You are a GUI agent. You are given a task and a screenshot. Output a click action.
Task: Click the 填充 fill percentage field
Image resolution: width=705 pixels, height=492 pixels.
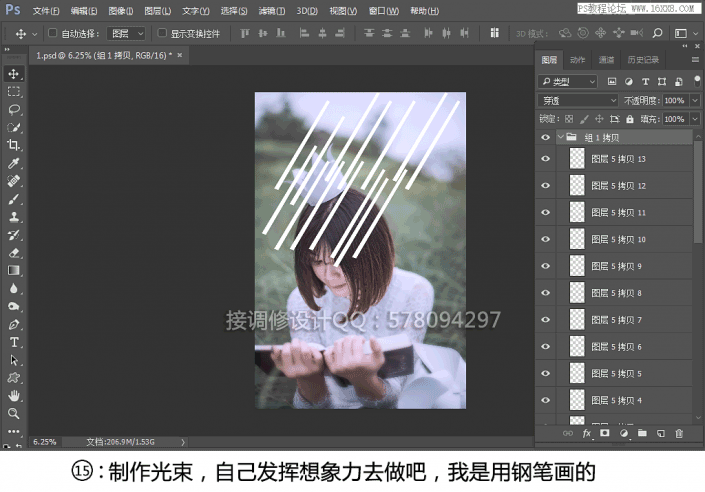click(x=673, y=119)
